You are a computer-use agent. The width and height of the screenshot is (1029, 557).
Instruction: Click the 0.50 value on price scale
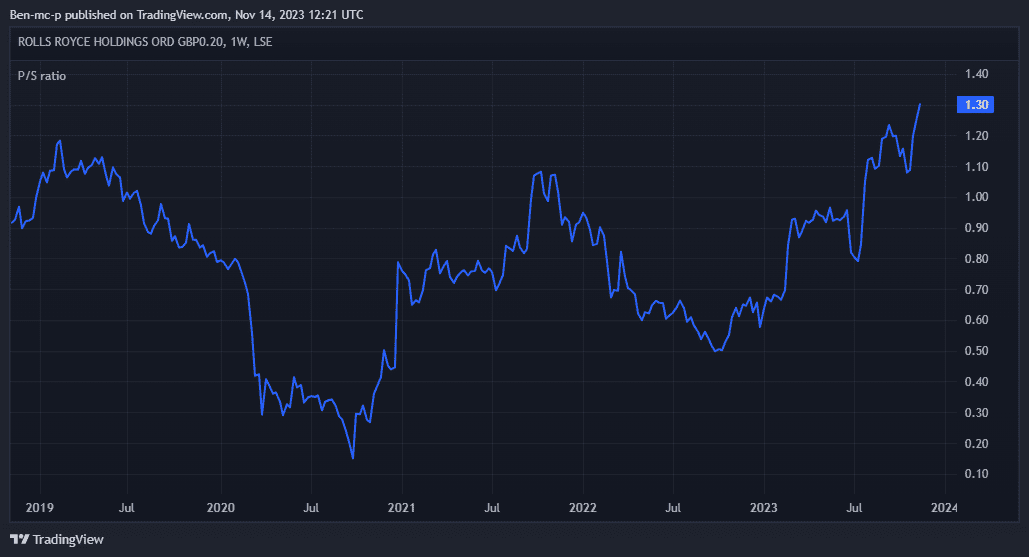point(976,351)
